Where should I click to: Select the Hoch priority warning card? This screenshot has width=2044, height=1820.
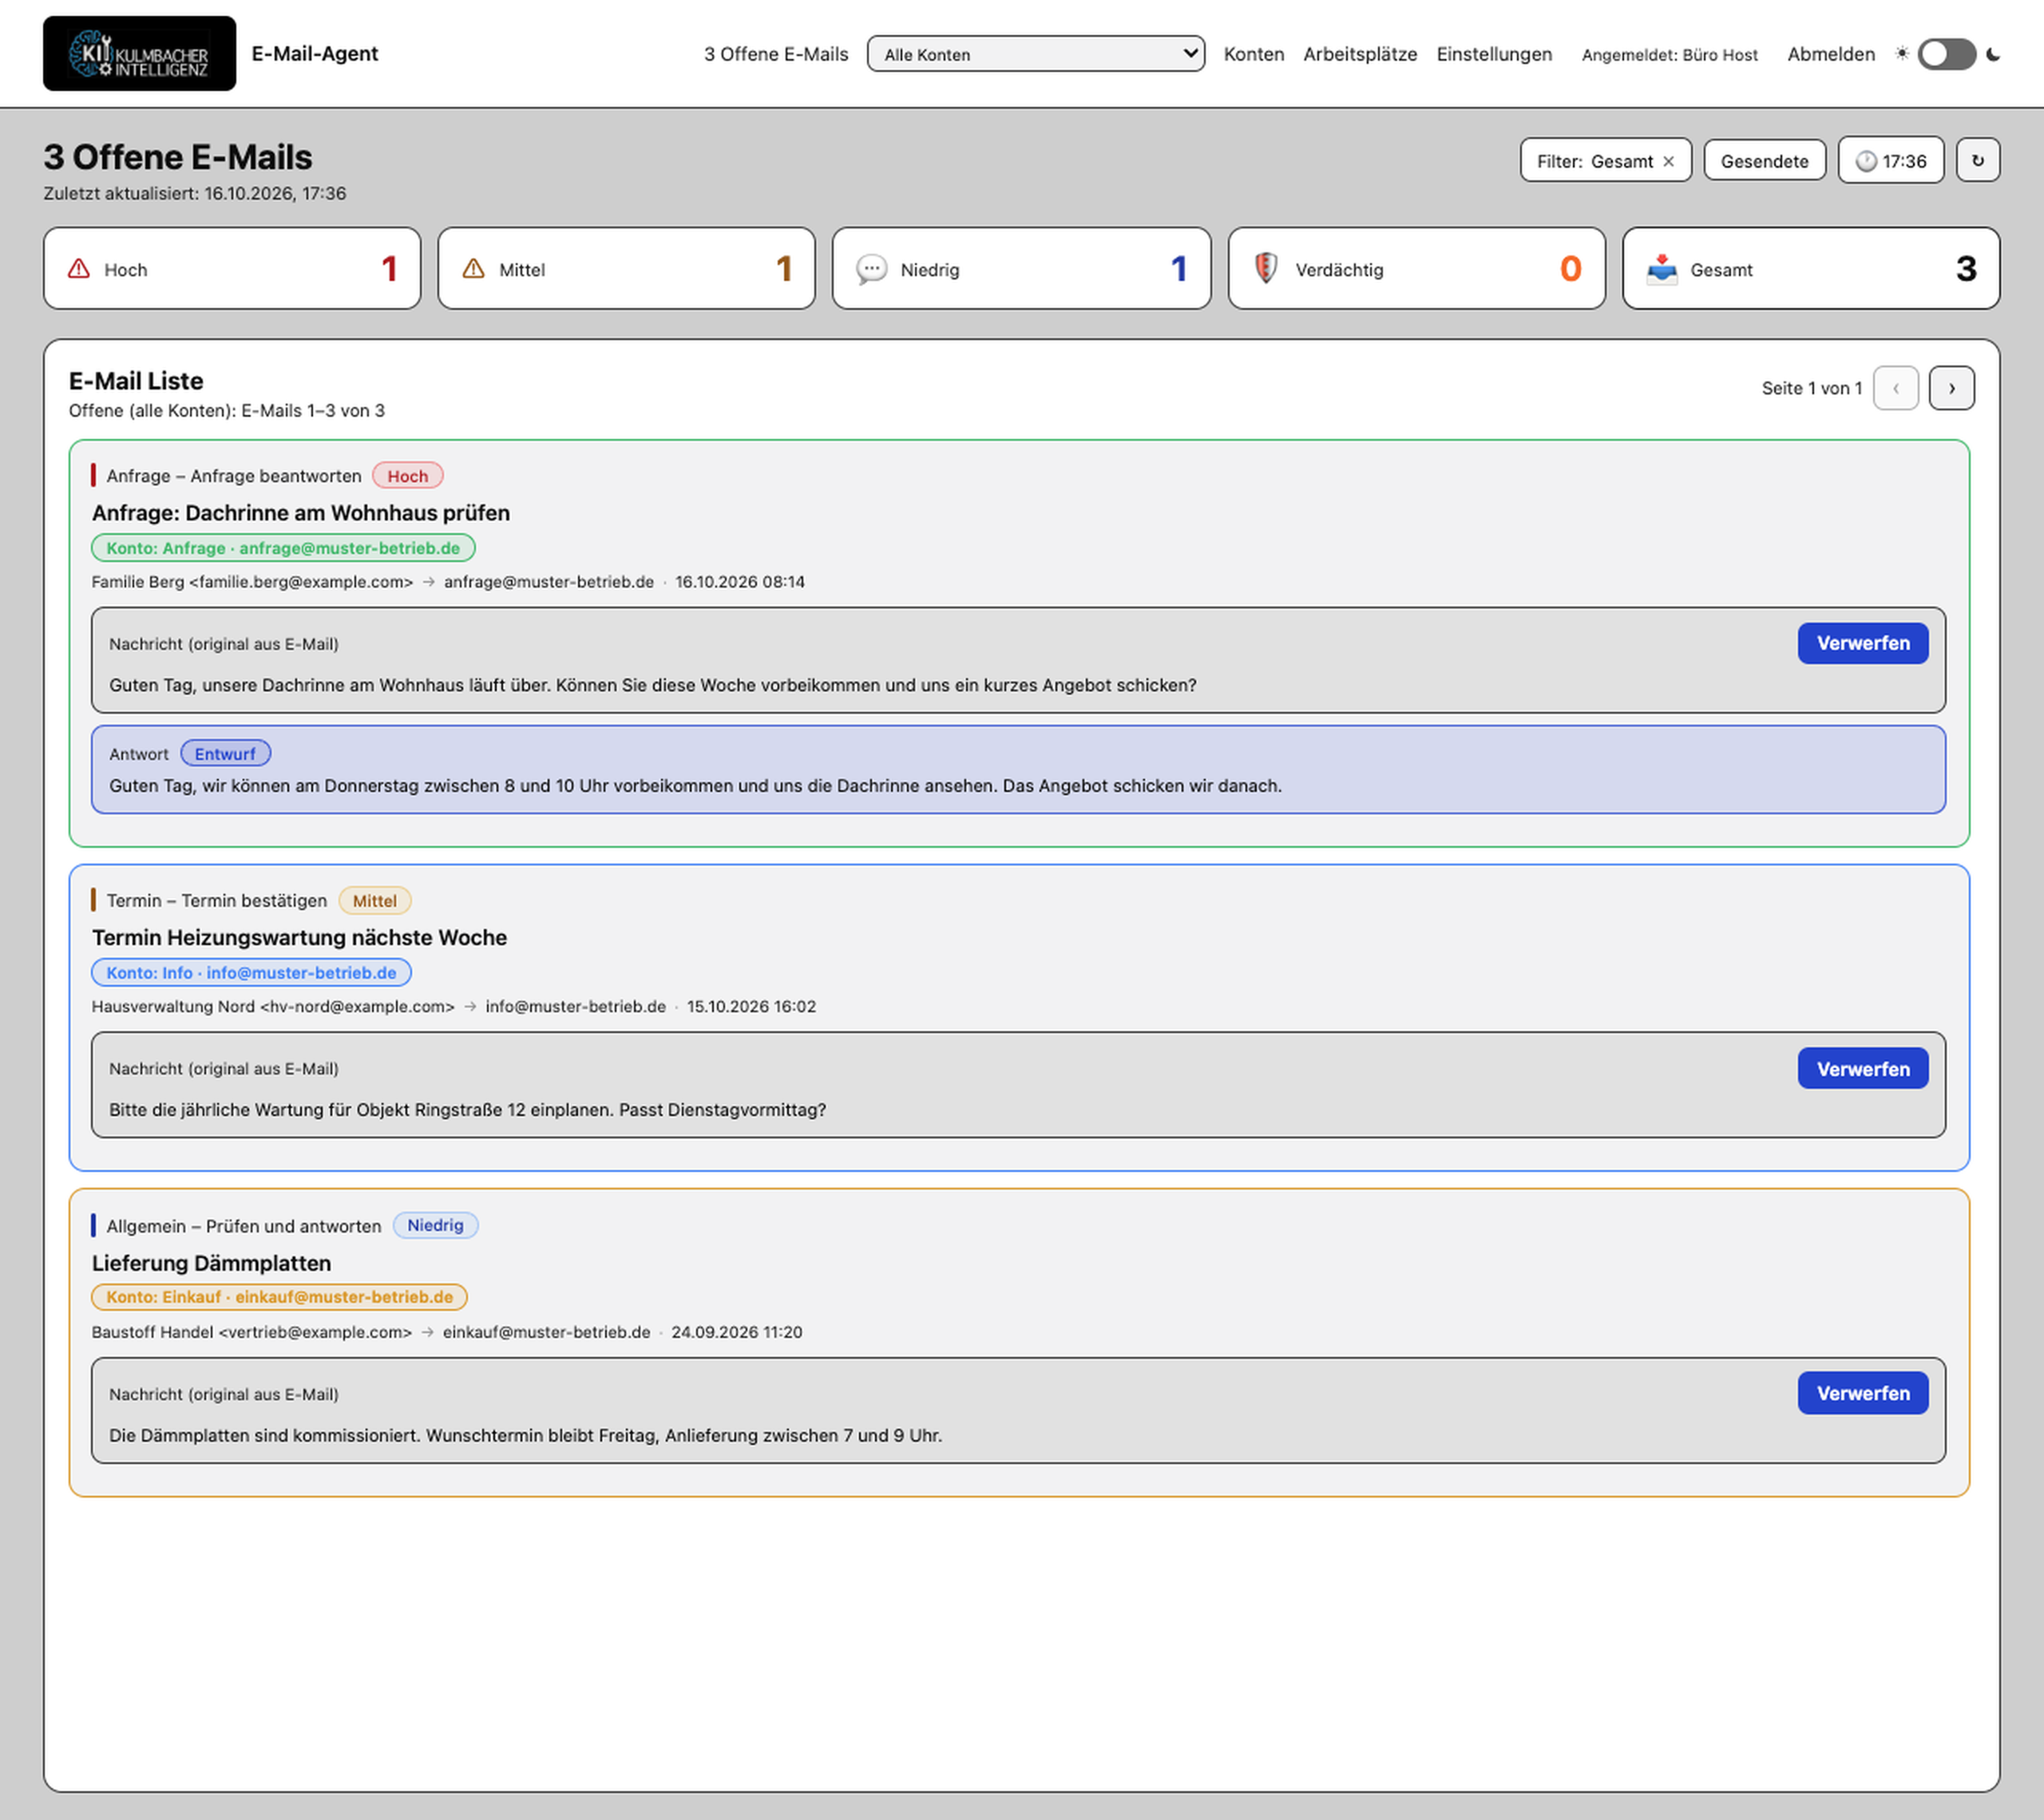pyautogui.click(x=232, y=269)
